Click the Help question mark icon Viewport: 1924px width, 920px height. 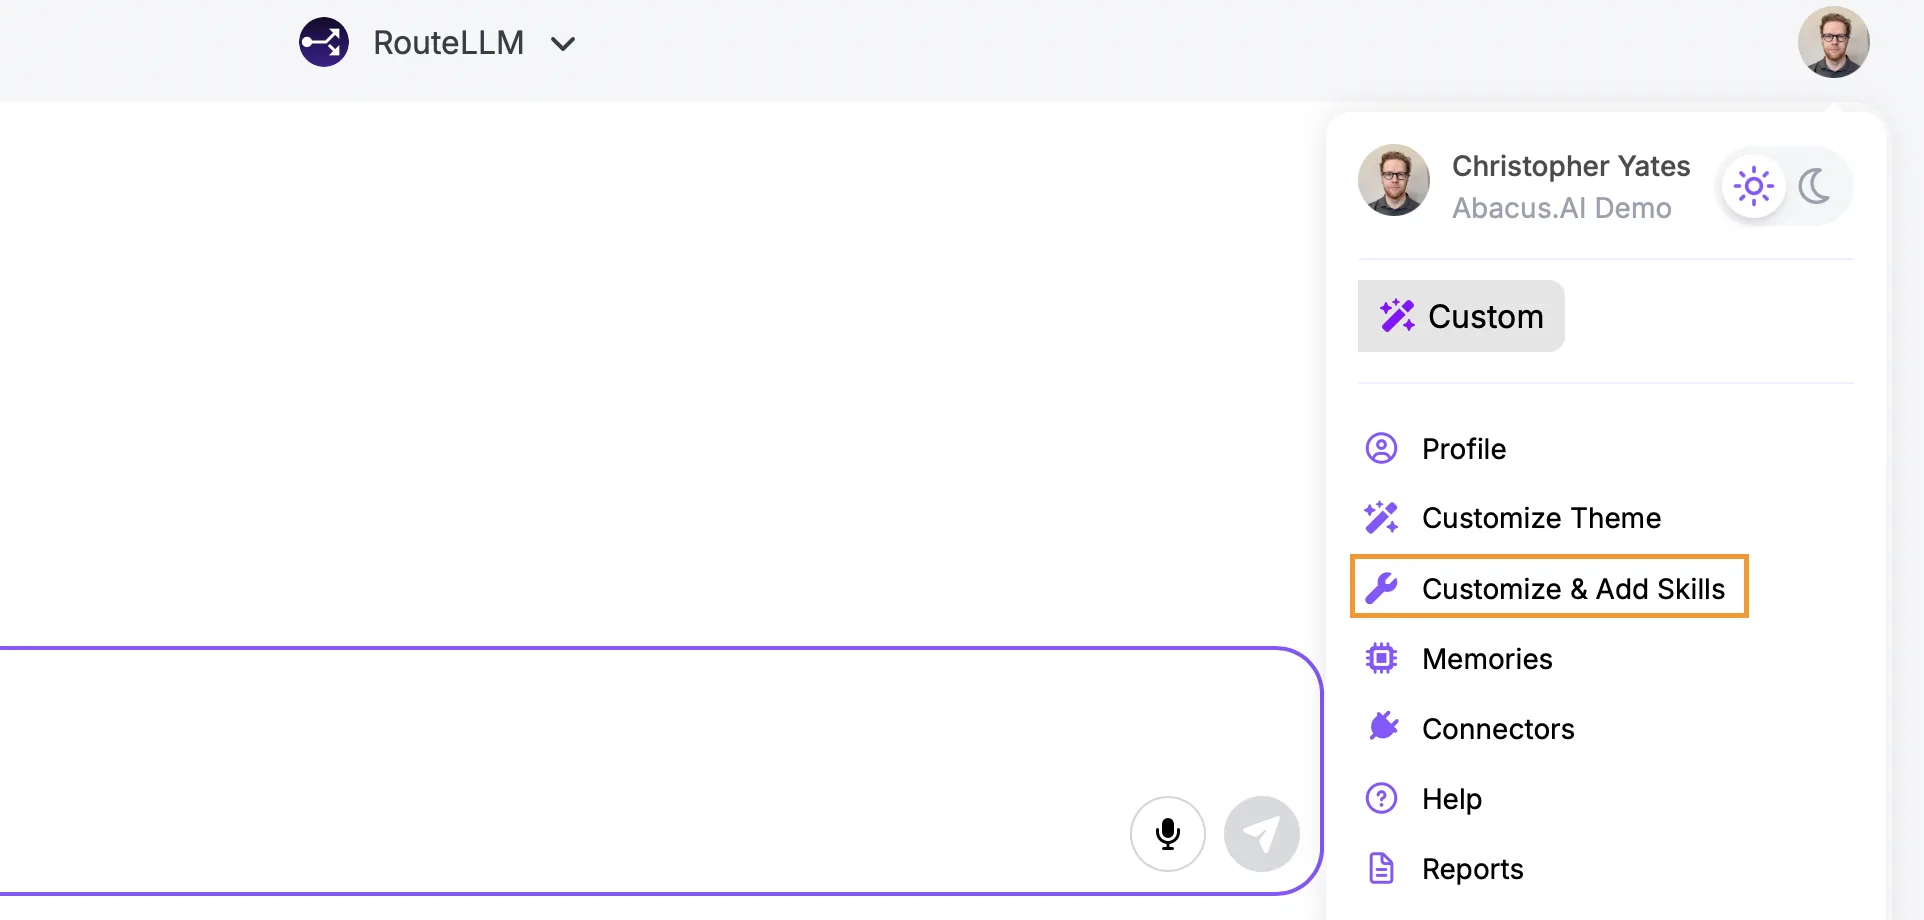[1381, 798]
